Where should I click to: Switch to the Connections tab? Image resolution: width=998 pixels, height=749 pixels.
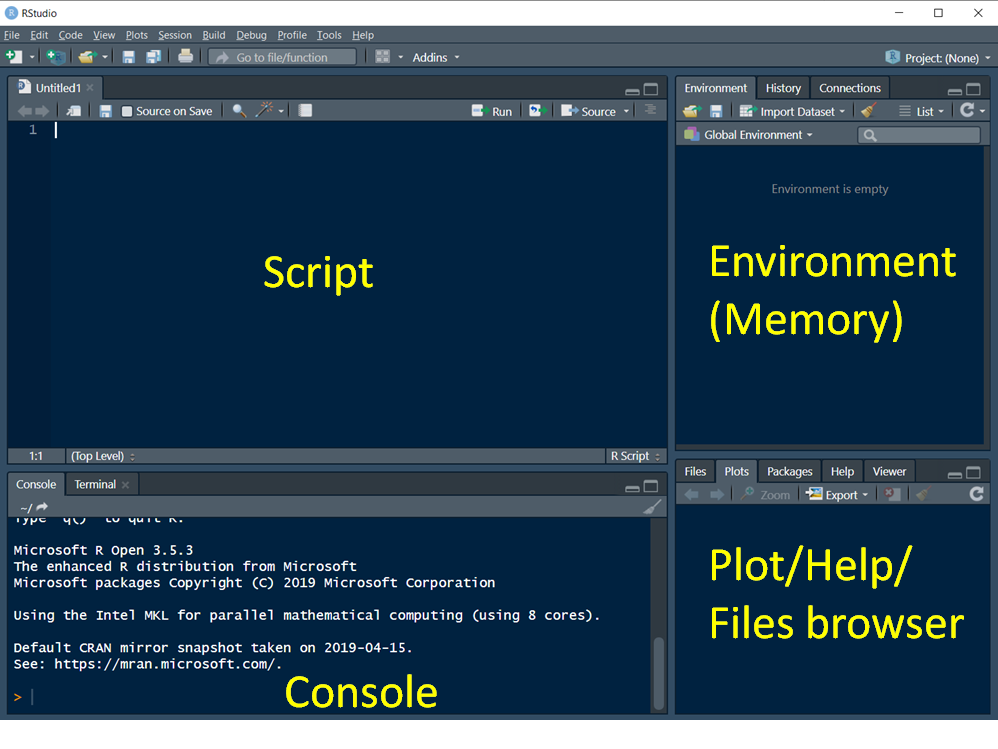tap(850, 88)
